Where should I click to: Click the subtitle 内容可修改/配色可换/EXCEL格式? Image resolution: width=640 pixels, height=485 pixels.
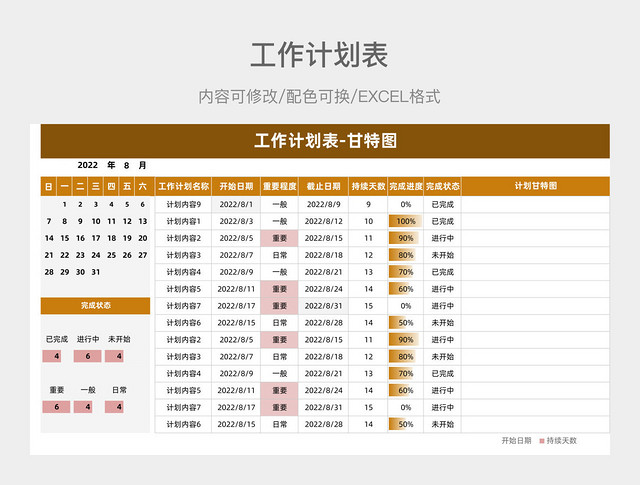click(319, 97)
